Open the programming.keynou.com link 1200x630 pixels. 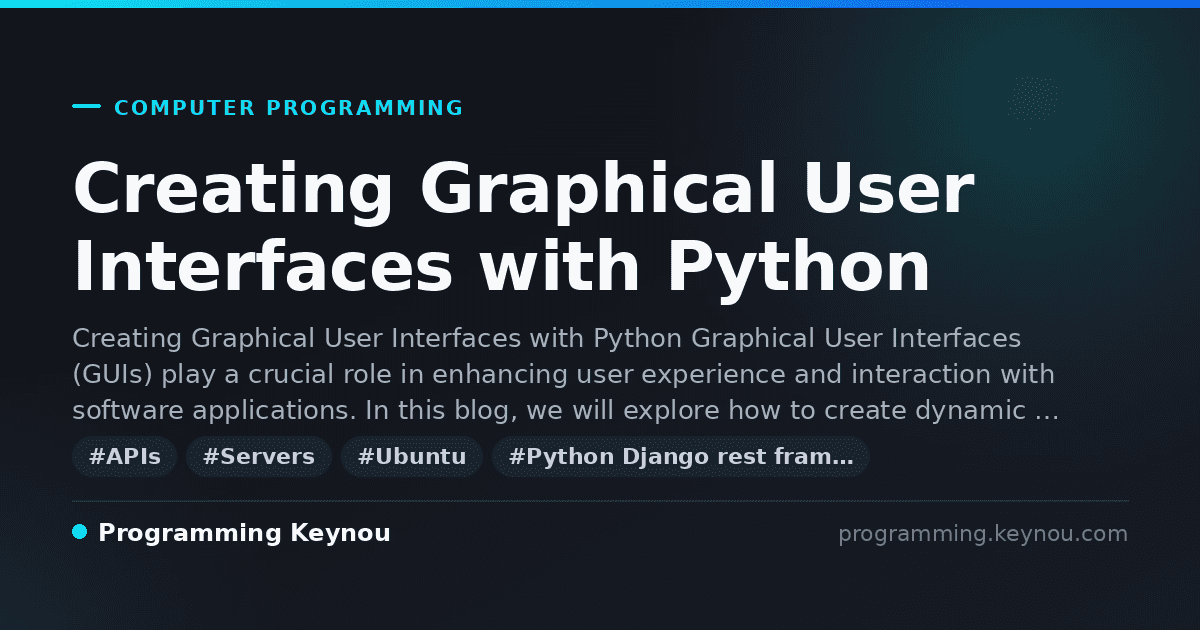pyautogui.click(x=983, y=534)
